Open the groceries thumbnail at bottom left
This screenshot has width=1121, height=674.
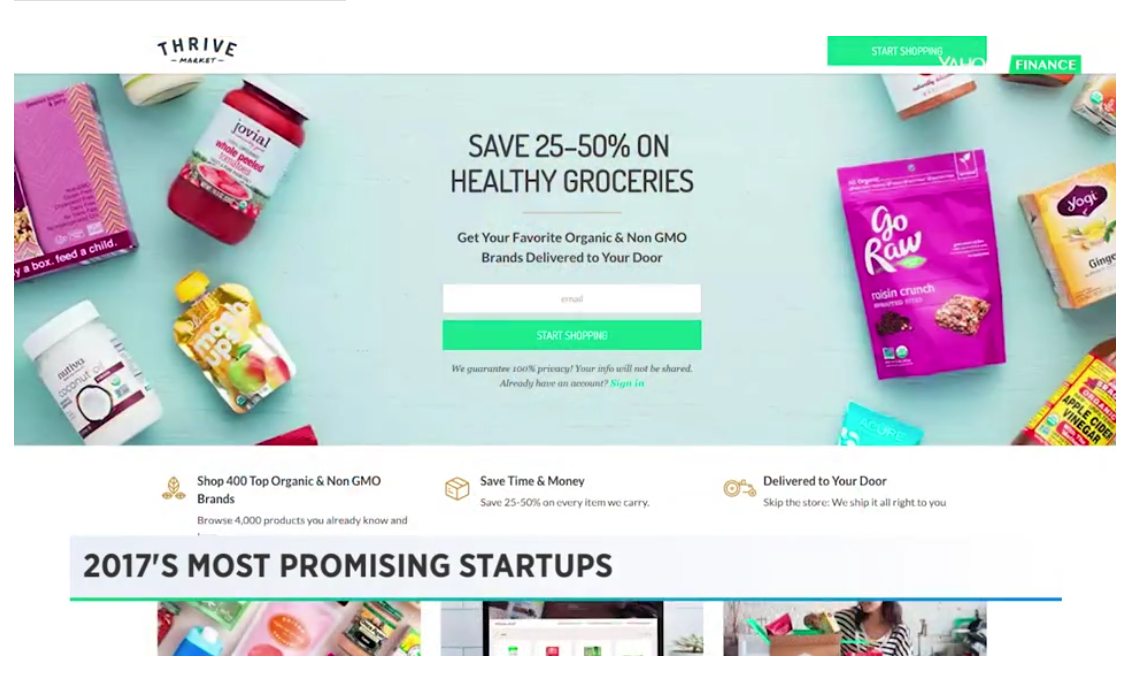click(289, 628)
